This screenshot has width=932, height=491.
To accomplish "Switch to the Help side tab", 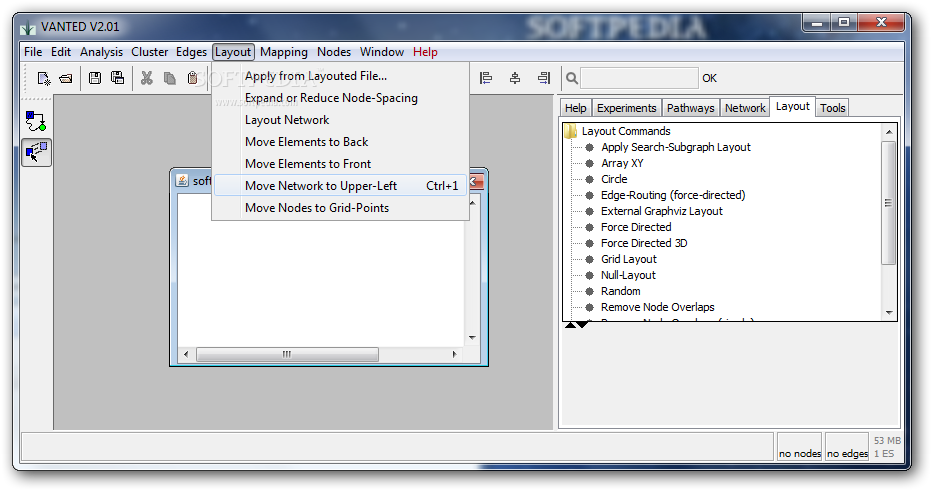I will pos(575,108).
